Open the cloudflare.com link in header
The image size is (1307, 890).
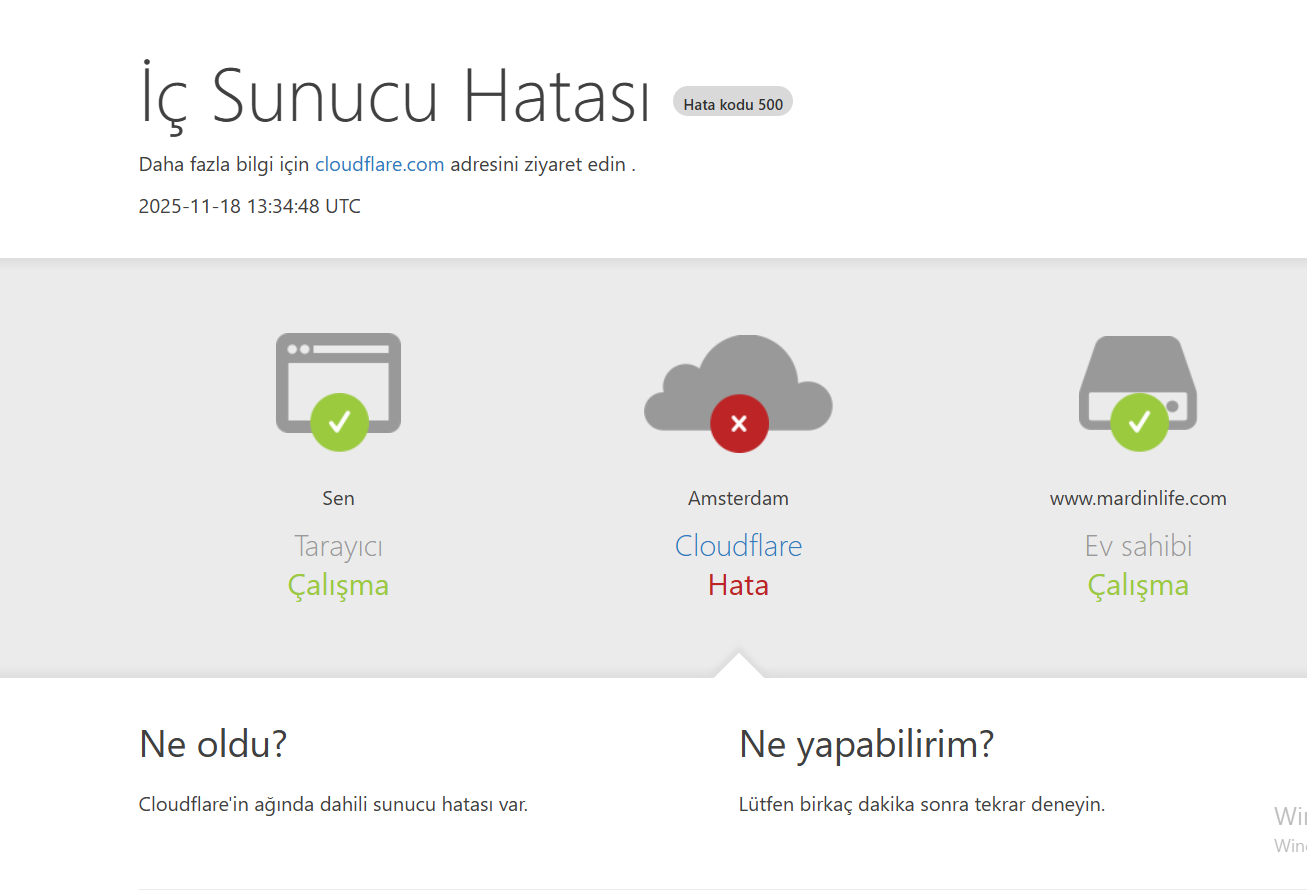(x=379, y=165)
